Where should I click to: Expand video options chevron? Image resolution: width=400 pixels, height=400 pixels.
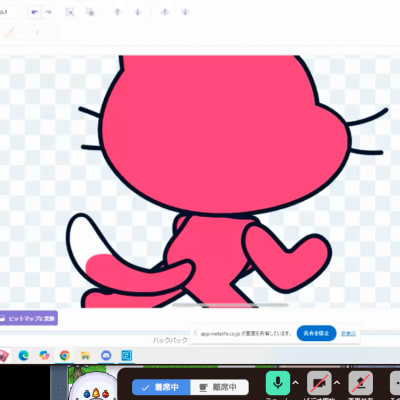tap(337, 383)
